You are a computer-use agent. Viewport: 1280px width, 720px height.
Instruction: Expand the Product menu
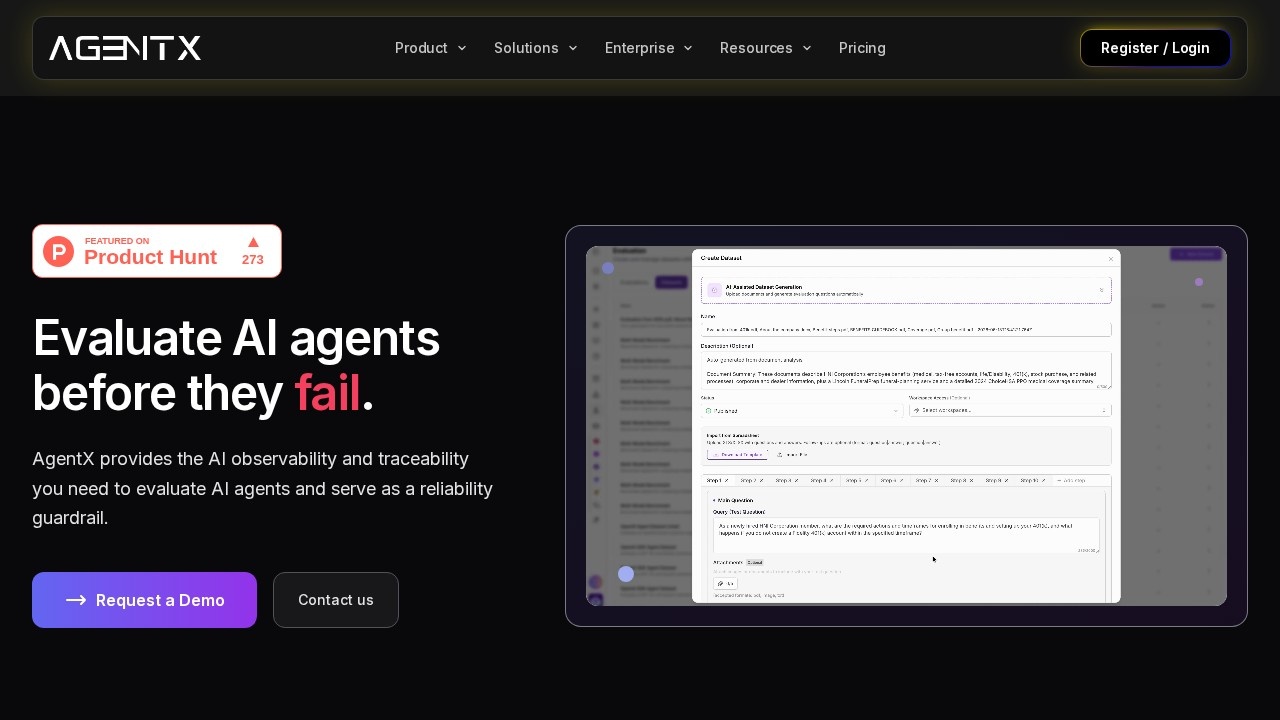pyautogui.click(x=431, y=48)
